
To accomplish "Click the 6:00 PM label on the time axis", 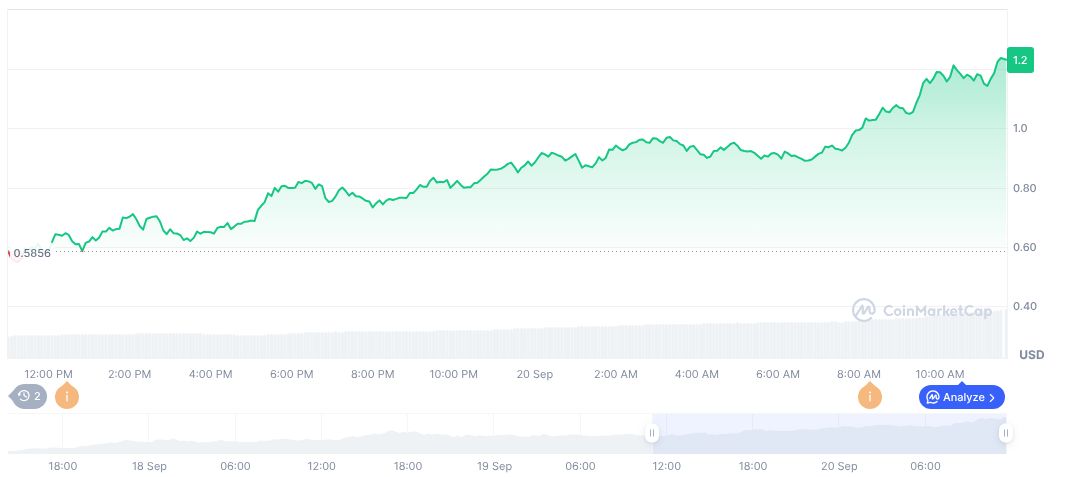I will pos(292,374).
